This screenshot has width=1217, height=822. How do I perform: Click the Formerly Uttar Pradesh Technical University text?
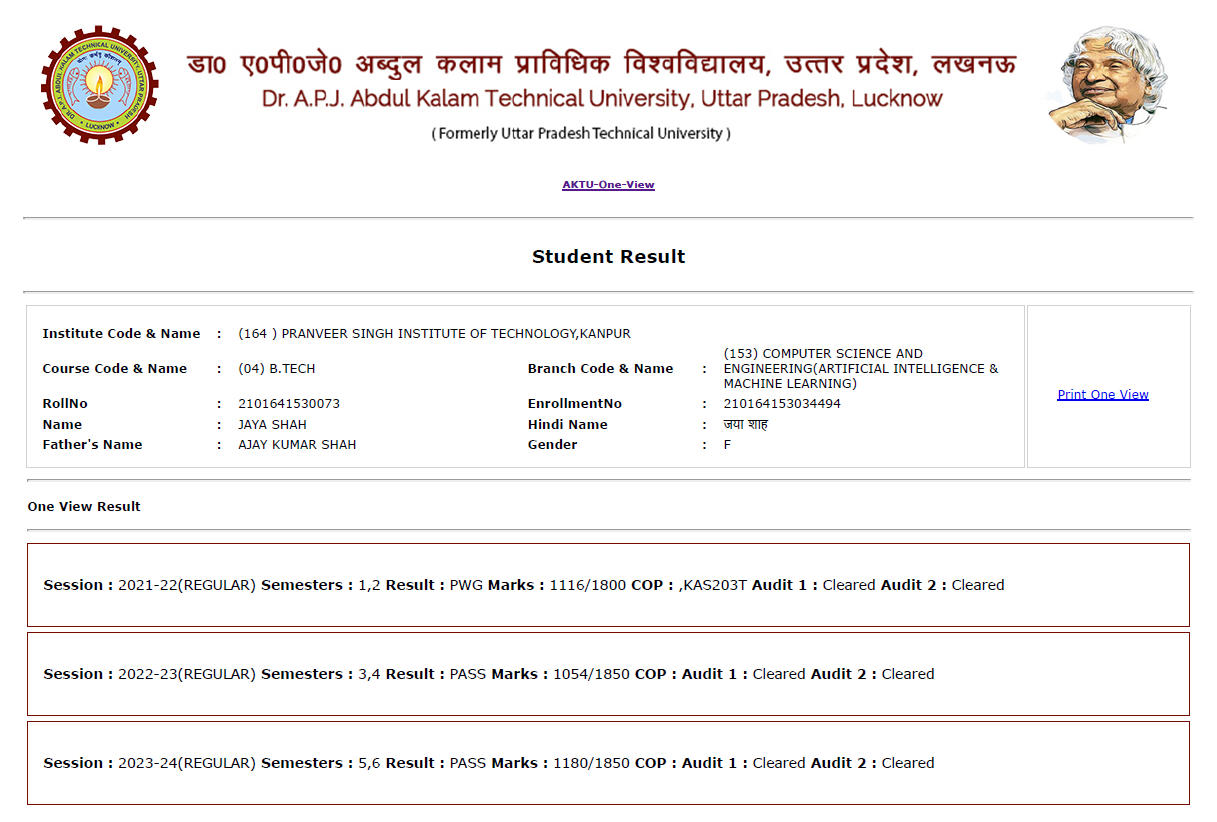click(x=581, y=134)
